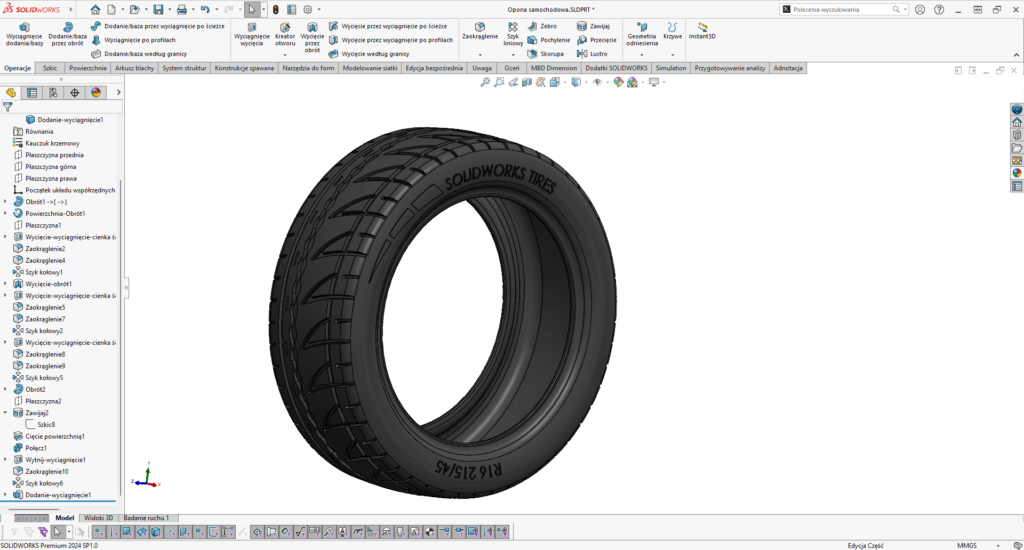Screen dimensions: 1024x550
Task: Click Wyciągnięcie dodania/bazy tool
Action: (x=24, y=34)
